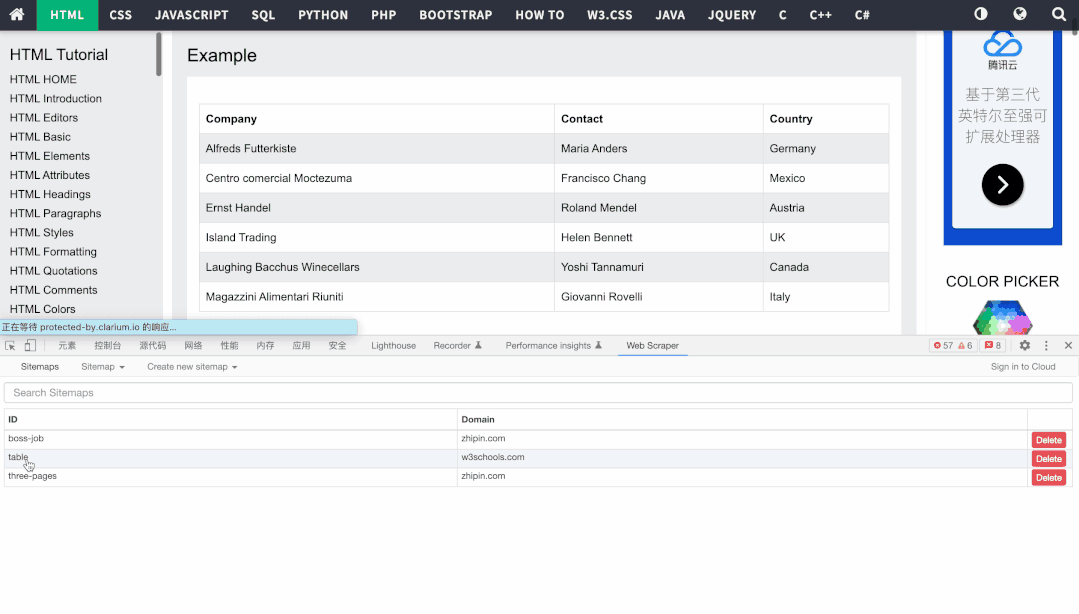Click the issues count badge
Image resolution: width=1079 pixels, height=614 pixels.
click(992, 346)
